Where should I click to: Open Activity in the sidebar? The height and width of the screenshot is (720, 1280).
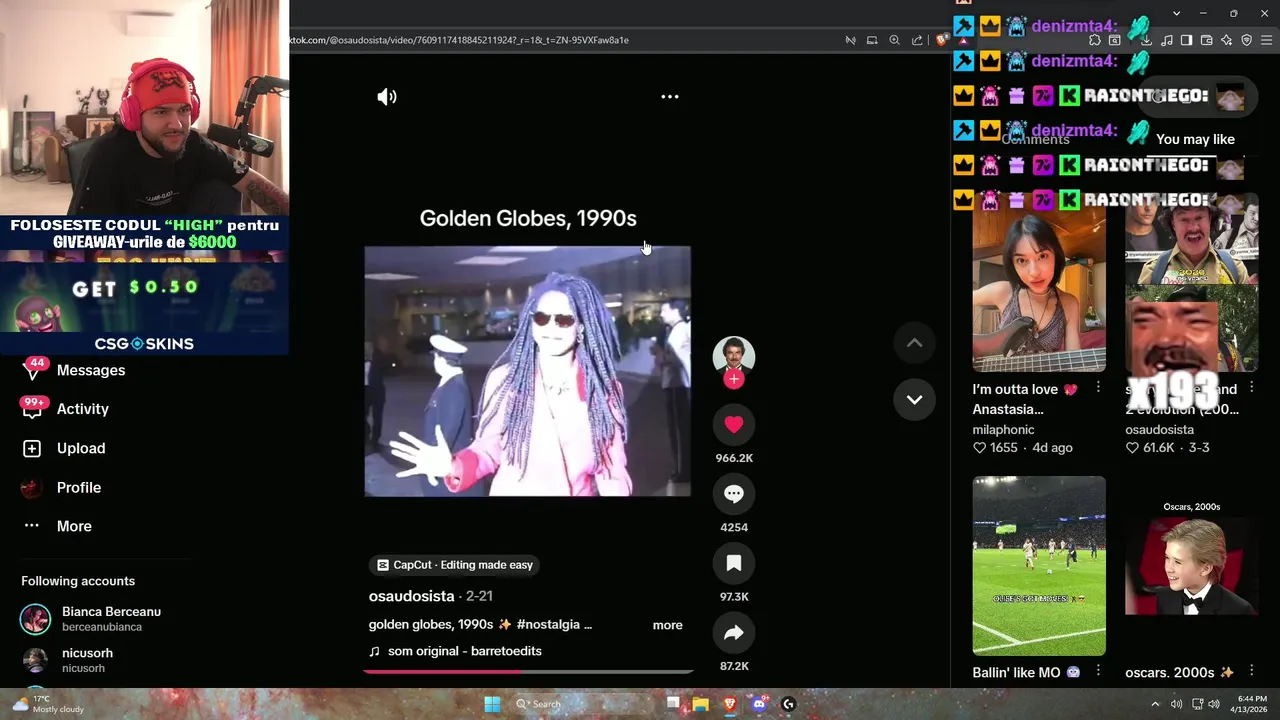pyautogui.click(x=83, y=409)
